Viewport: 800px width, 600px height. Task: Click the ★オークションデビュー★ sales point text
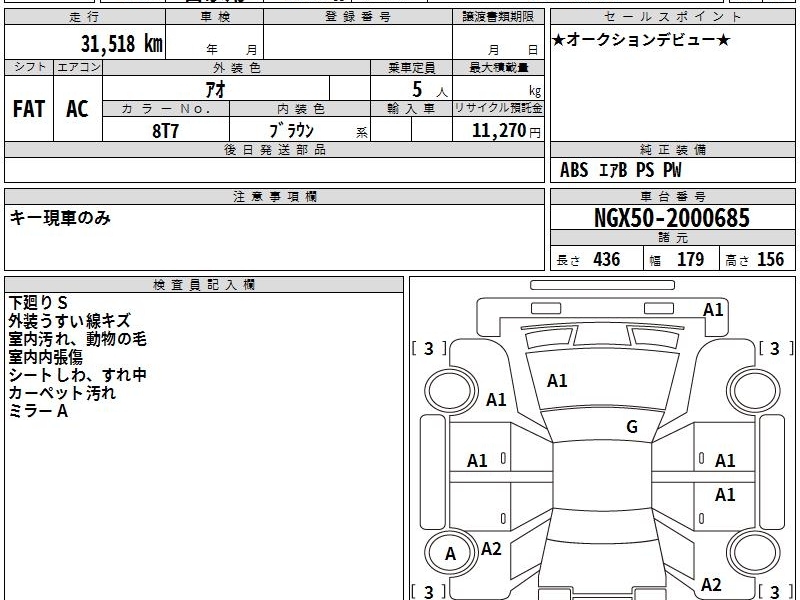(x=641, y=40)
